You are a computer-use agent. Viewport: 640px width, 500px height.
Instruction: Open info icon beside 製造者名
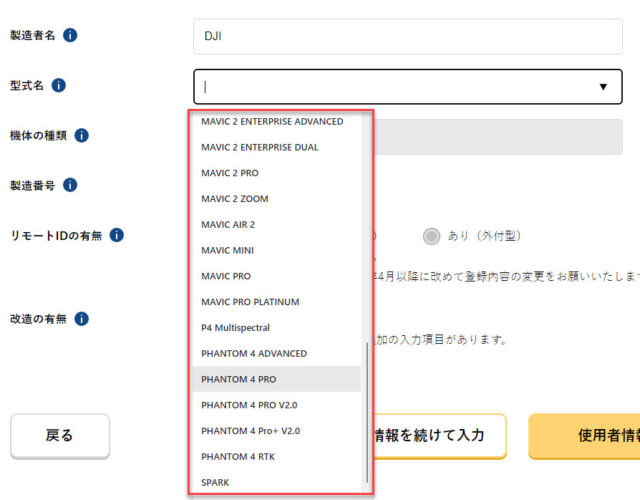(x=70, y=35)
